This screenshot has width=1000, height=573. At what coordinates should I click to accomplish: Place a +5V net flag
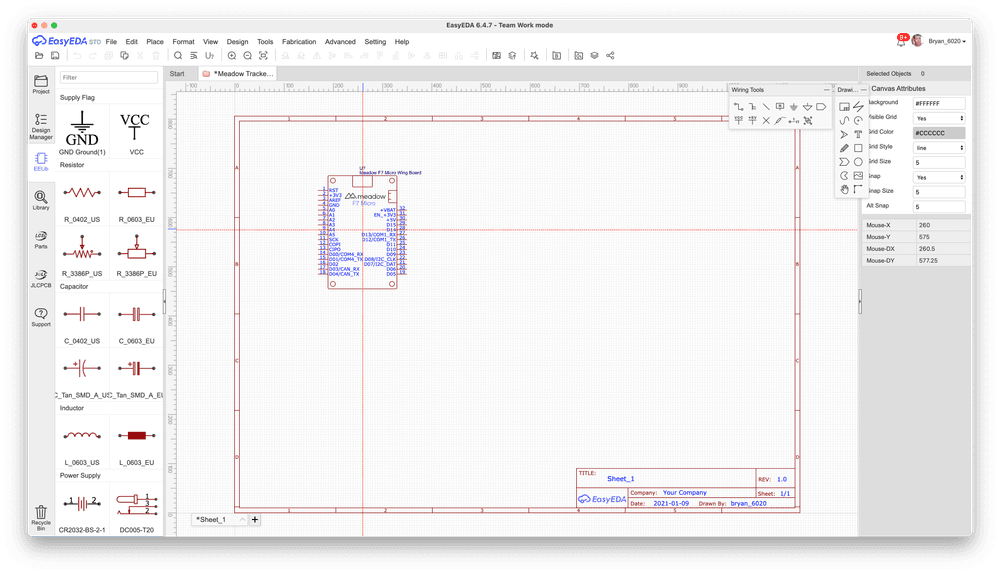click(x=752, y=120)
